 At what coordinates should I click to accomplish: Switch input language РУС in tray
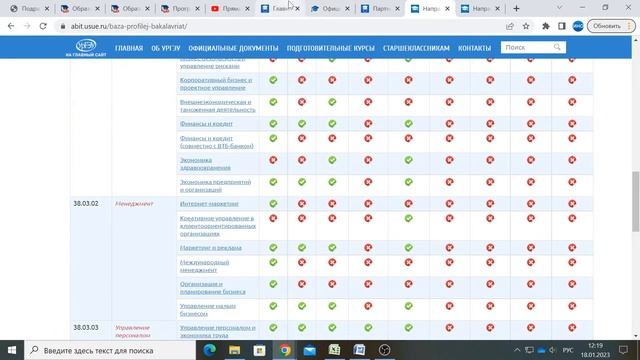[x=568, y=350]
